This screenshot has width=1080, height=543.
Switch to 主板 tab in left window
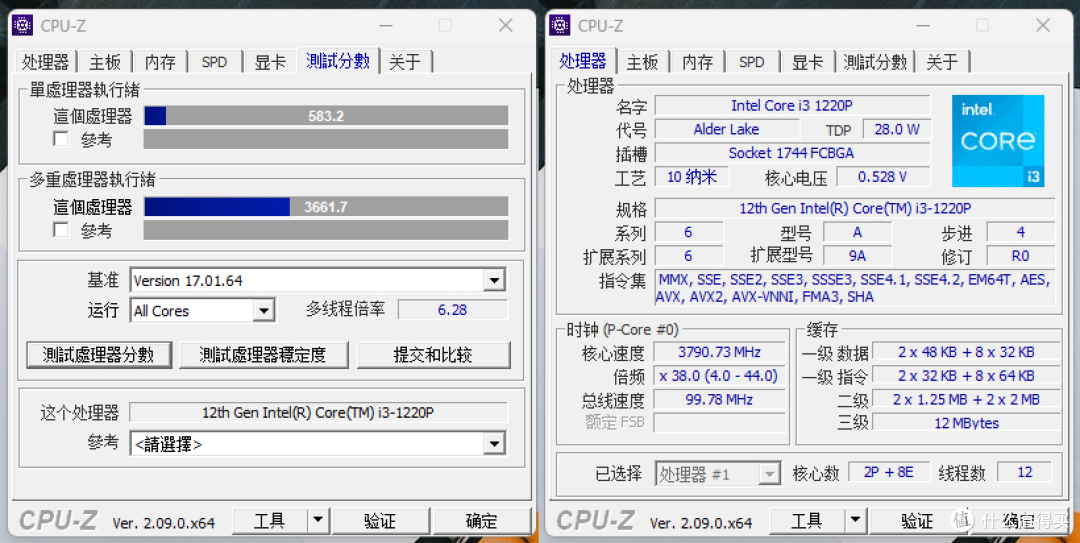(x=105, y=62)
